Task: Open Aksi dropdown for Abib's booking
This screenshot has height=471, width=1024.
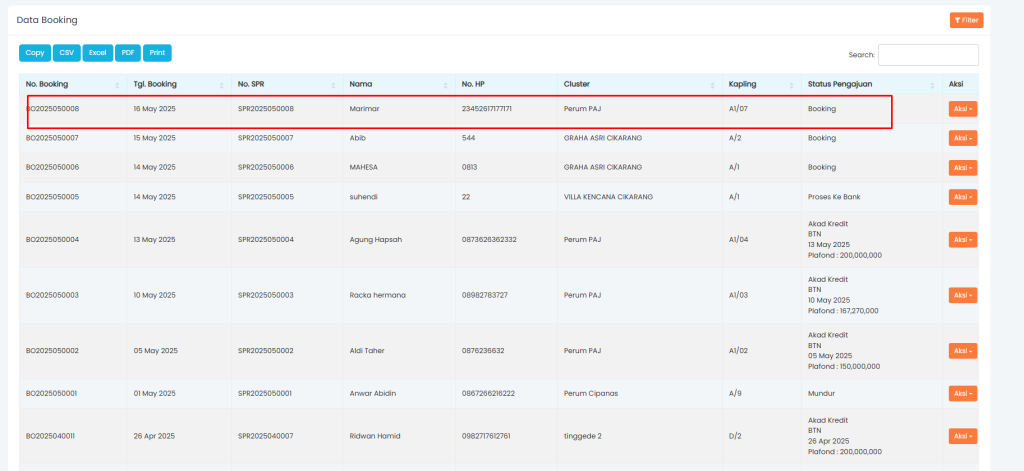Action: [963, 138]
